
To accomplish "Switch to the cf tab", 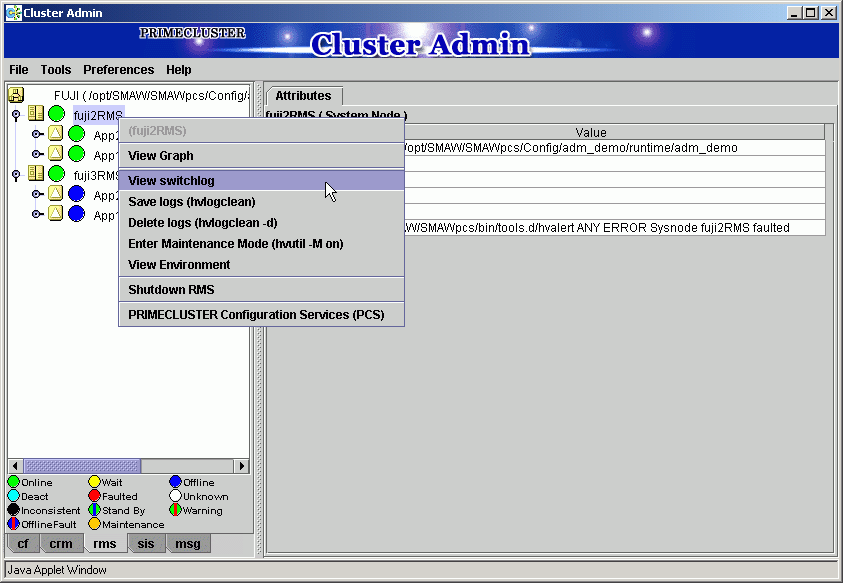I will [23, 544].
